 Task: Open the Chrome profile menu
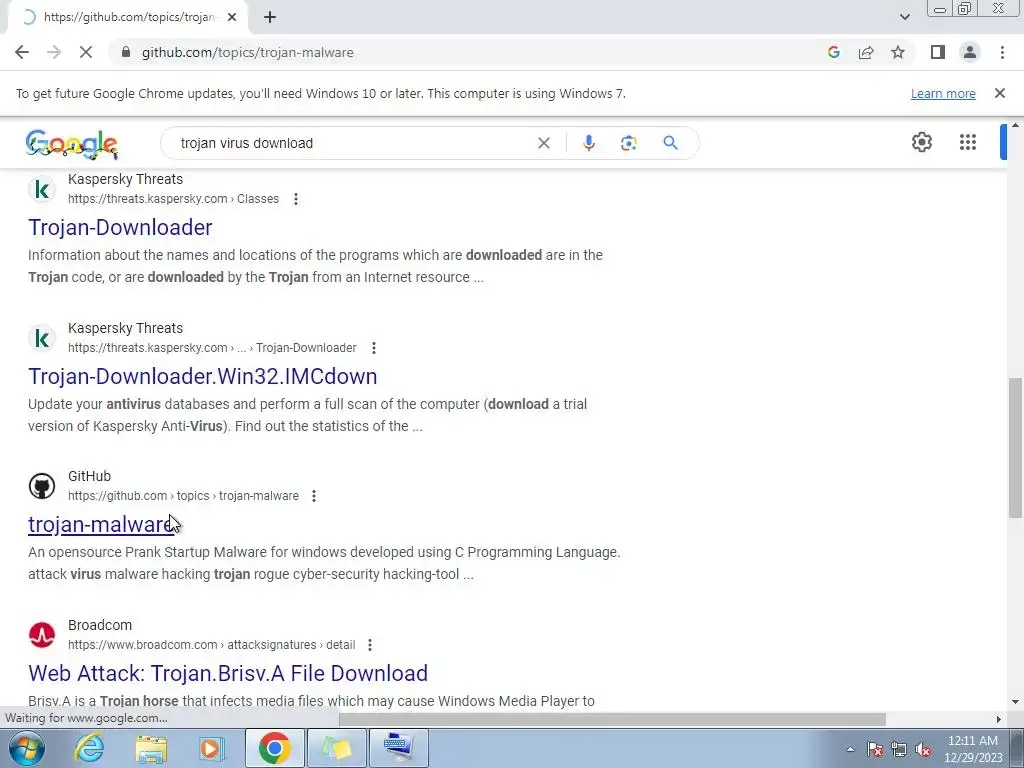point(970,52)
